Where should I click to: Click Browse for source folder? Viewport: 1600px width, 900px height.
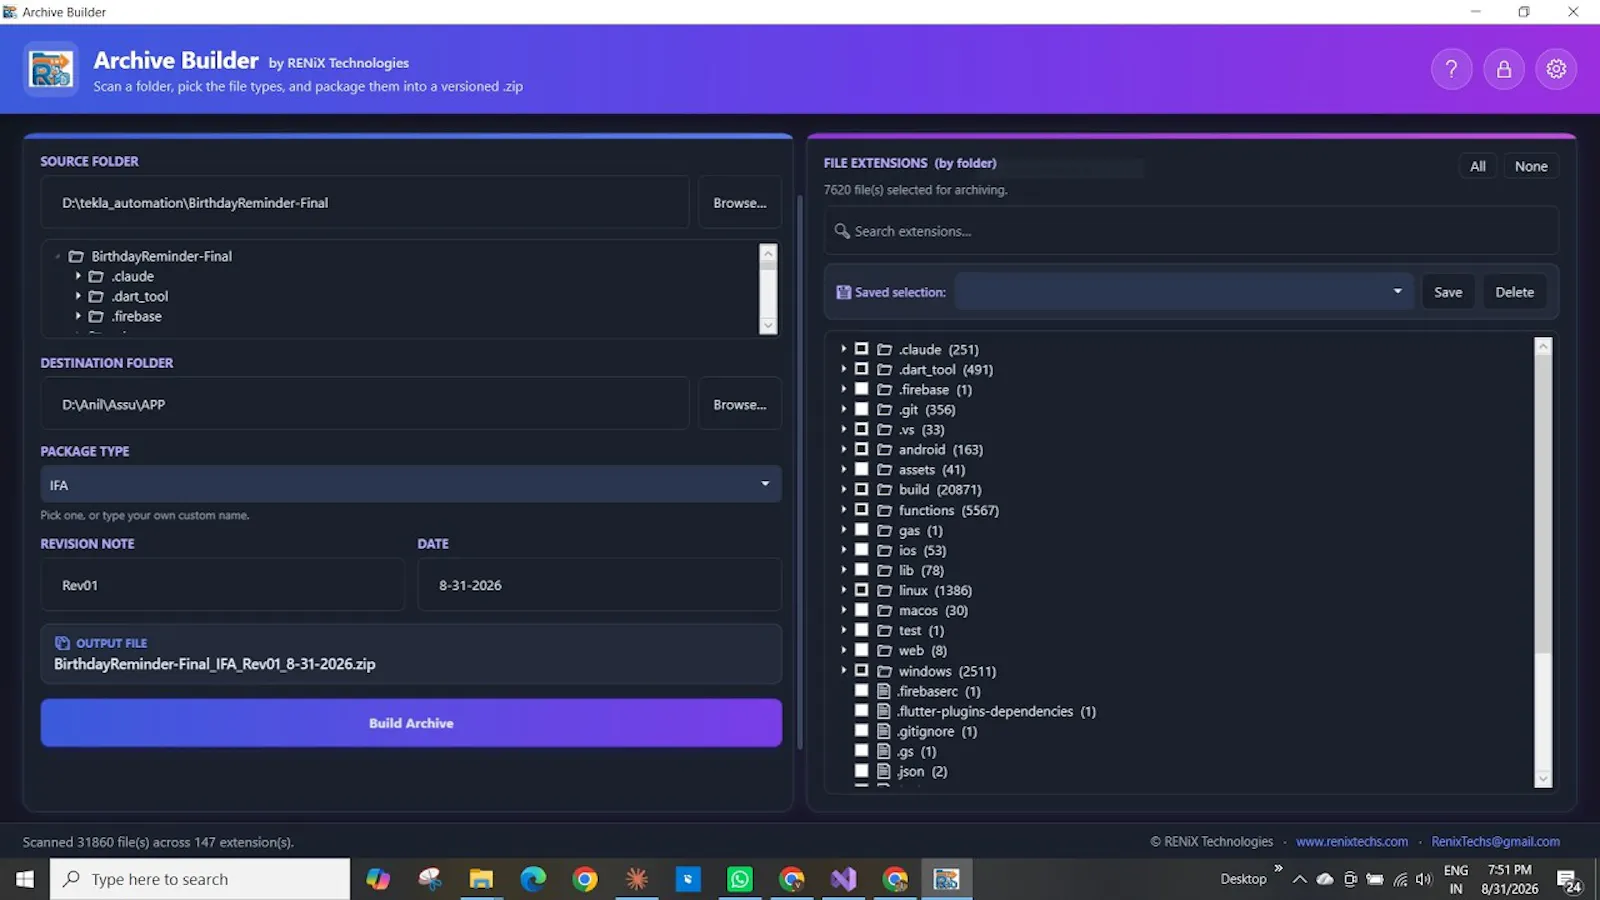[x=740, y=203]
